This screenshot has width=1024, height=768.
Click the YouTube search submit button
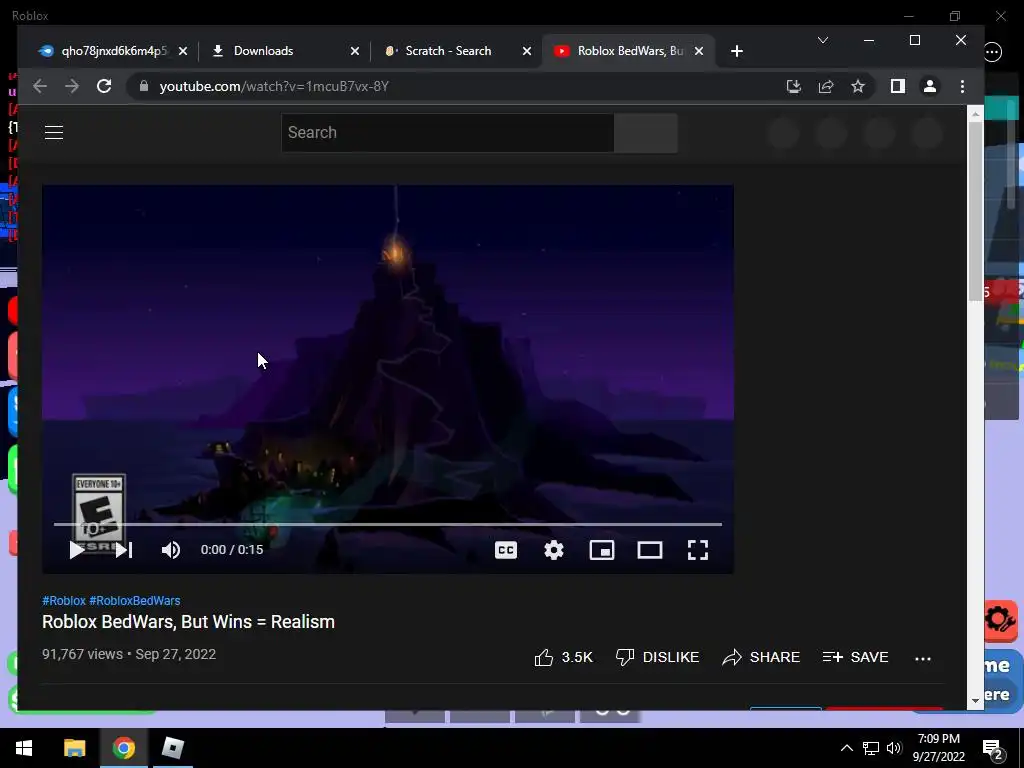(646, 133)
